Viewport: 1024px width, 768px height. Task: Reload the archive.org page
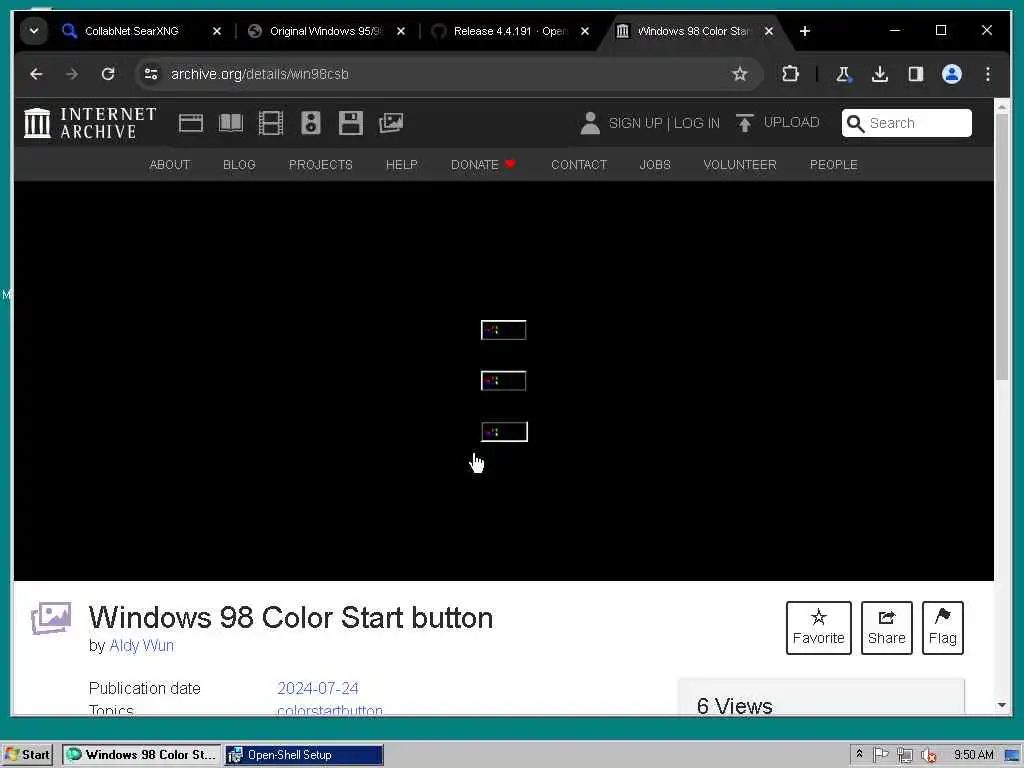pos(108,74)
